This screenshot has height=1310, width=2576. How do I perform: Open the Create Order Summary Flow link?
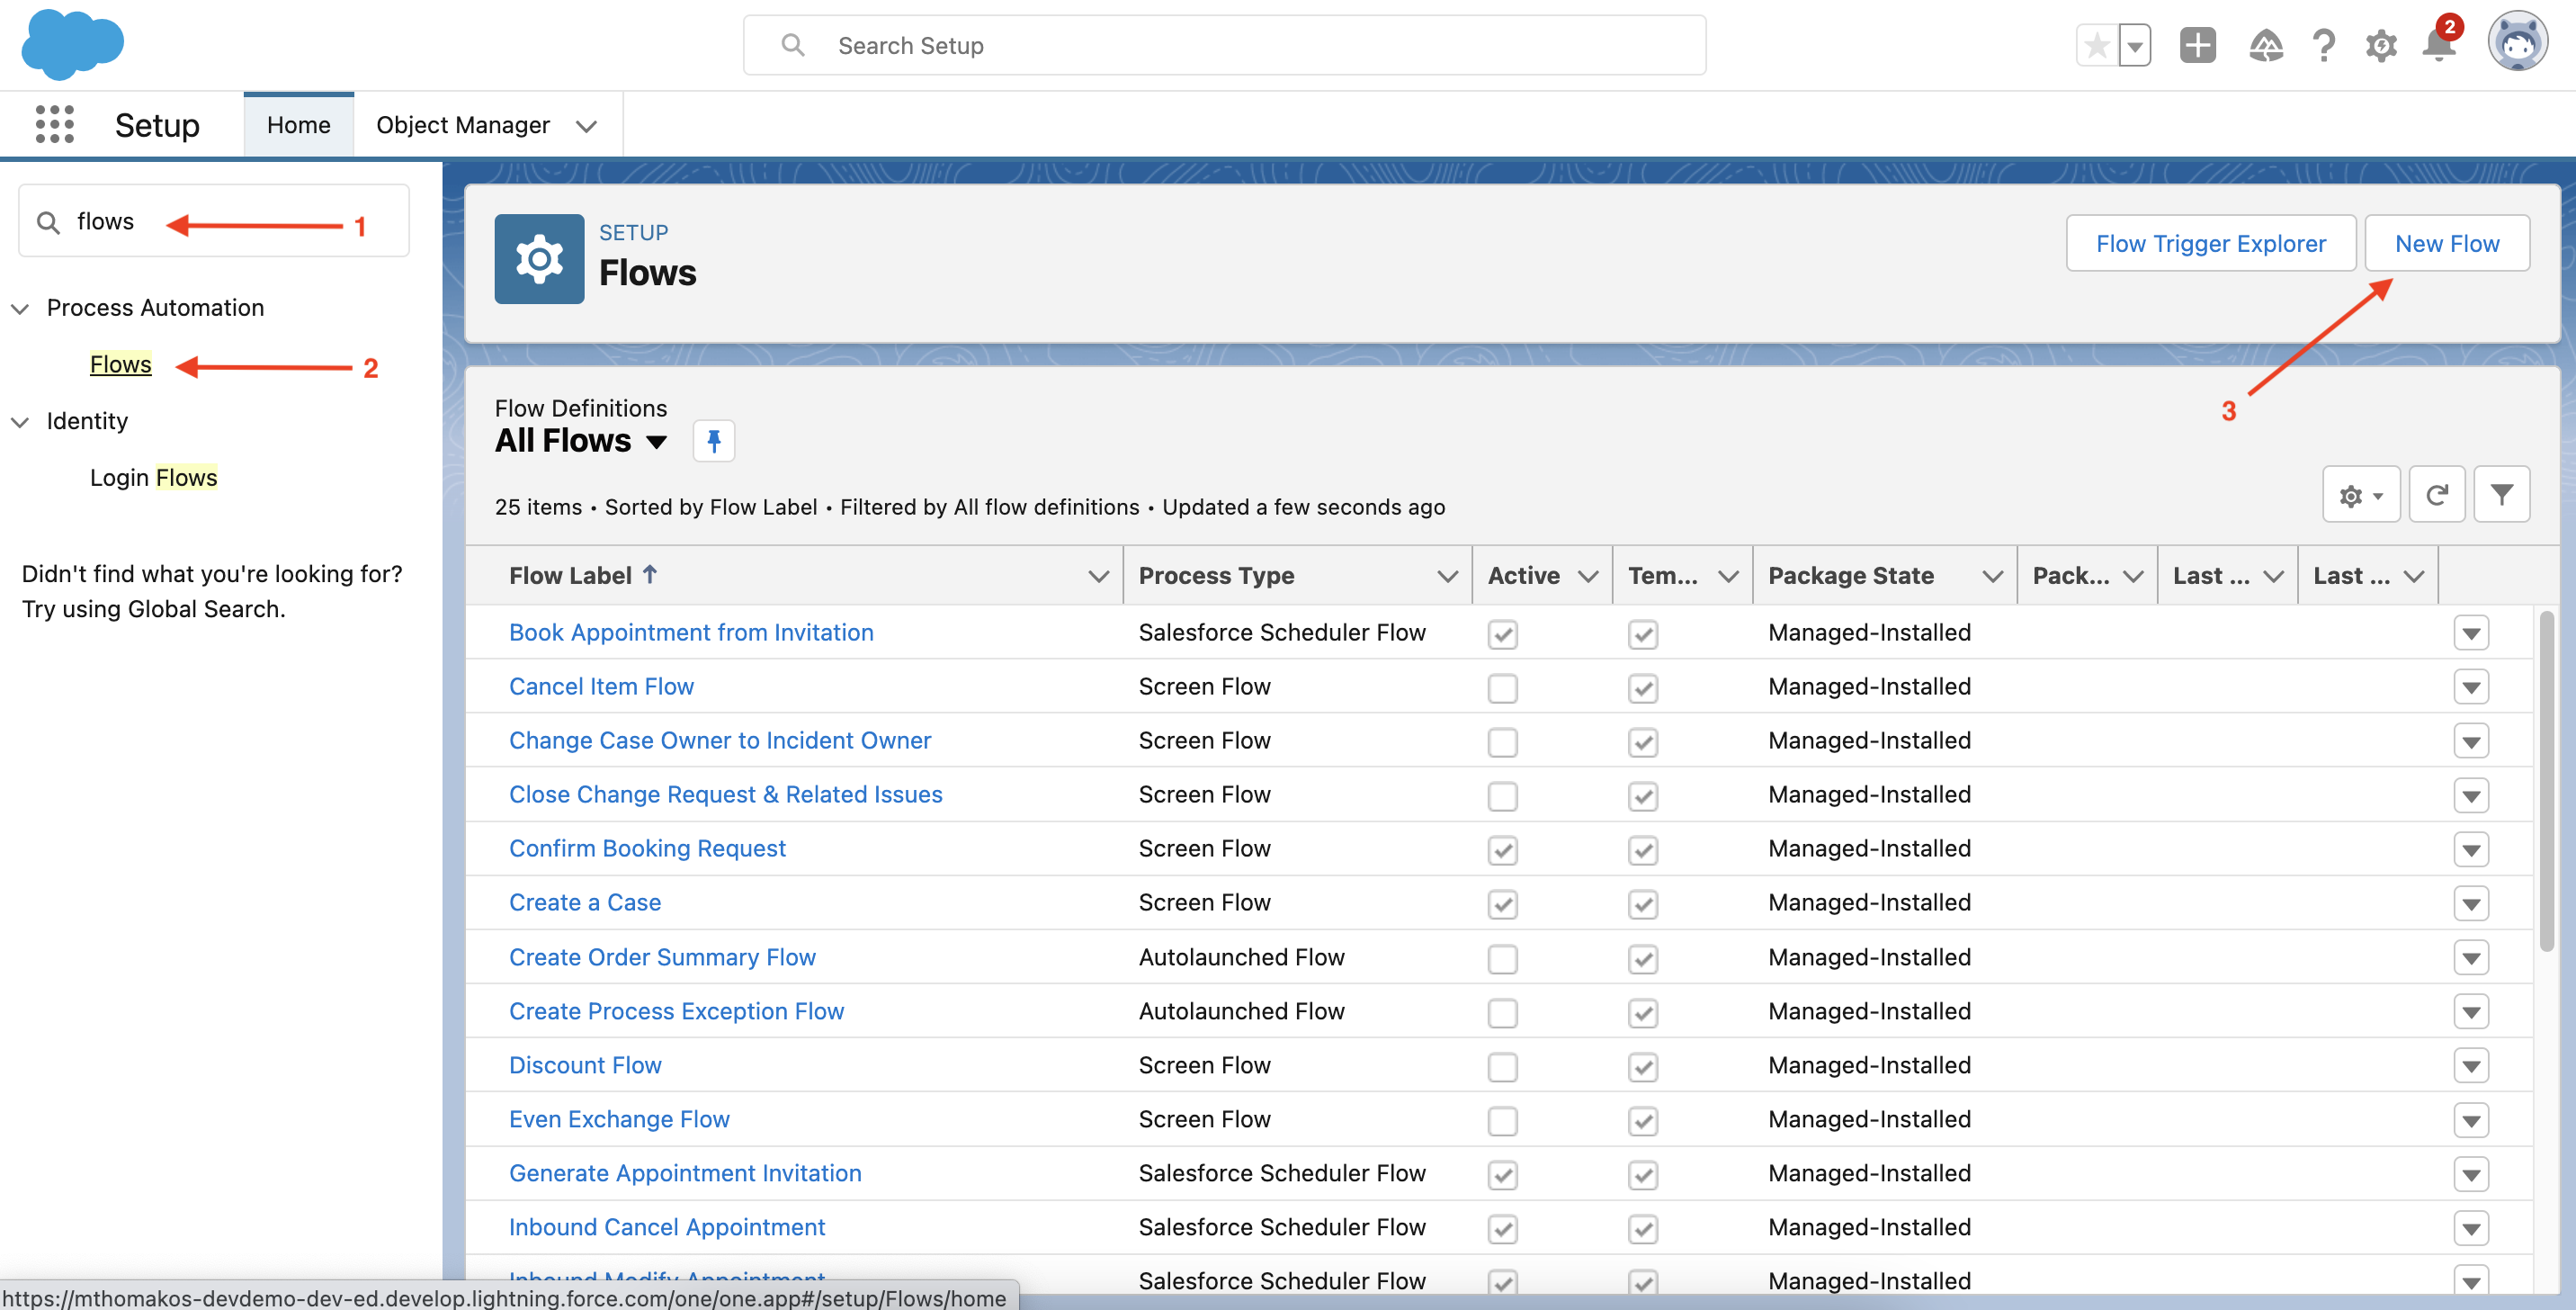tap(662, 957)
